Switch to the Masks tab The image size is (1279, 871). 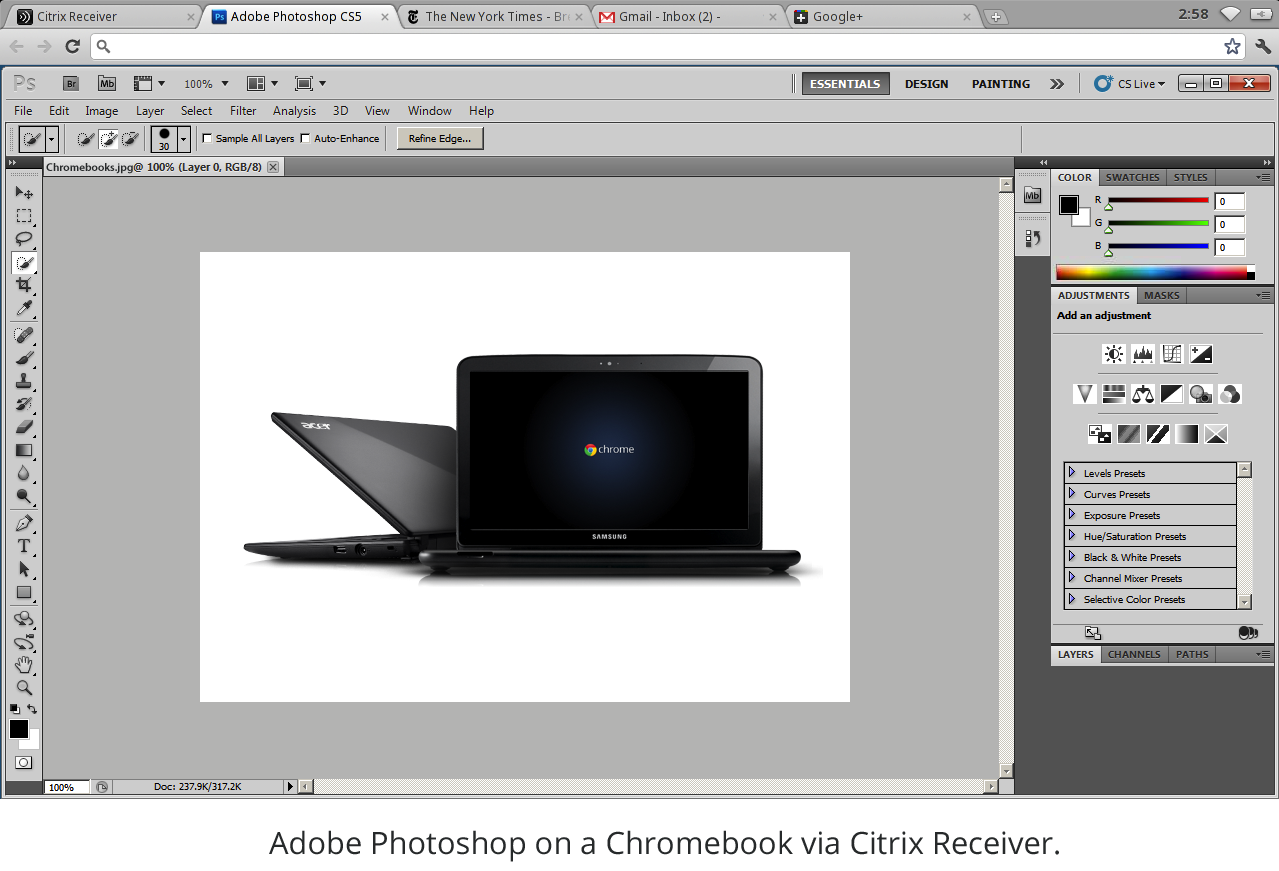1161,295
